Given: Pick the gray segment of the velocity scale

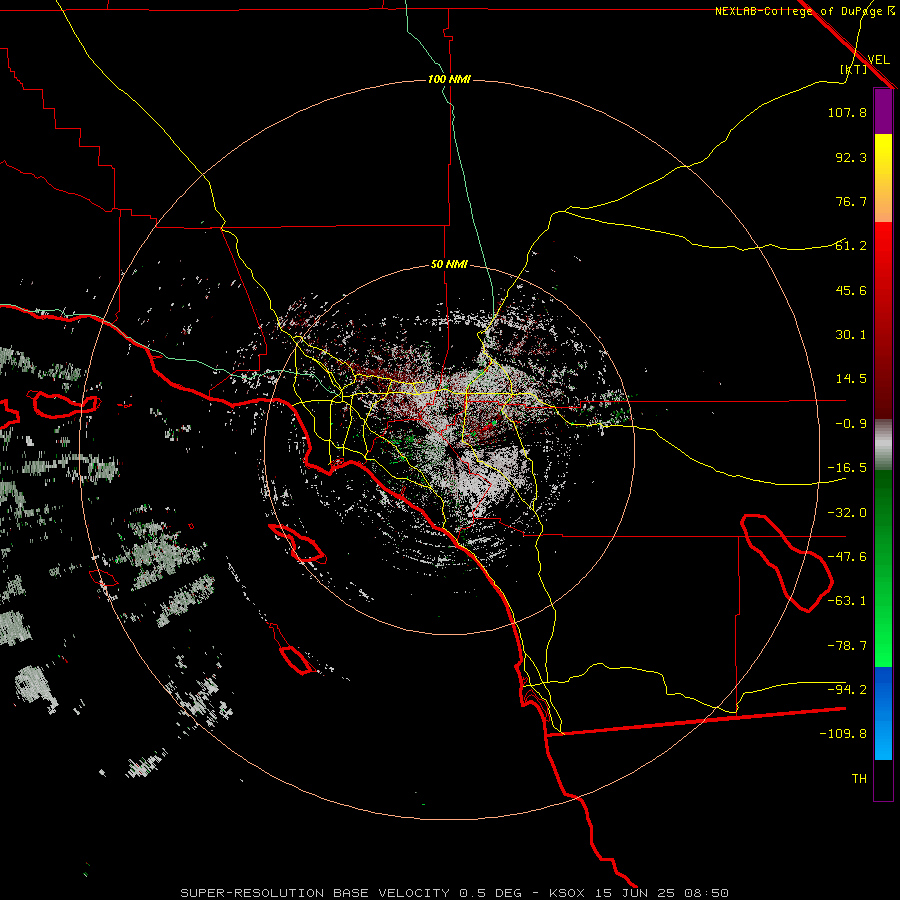Looking at the screenshot, I should click(883, 445).
